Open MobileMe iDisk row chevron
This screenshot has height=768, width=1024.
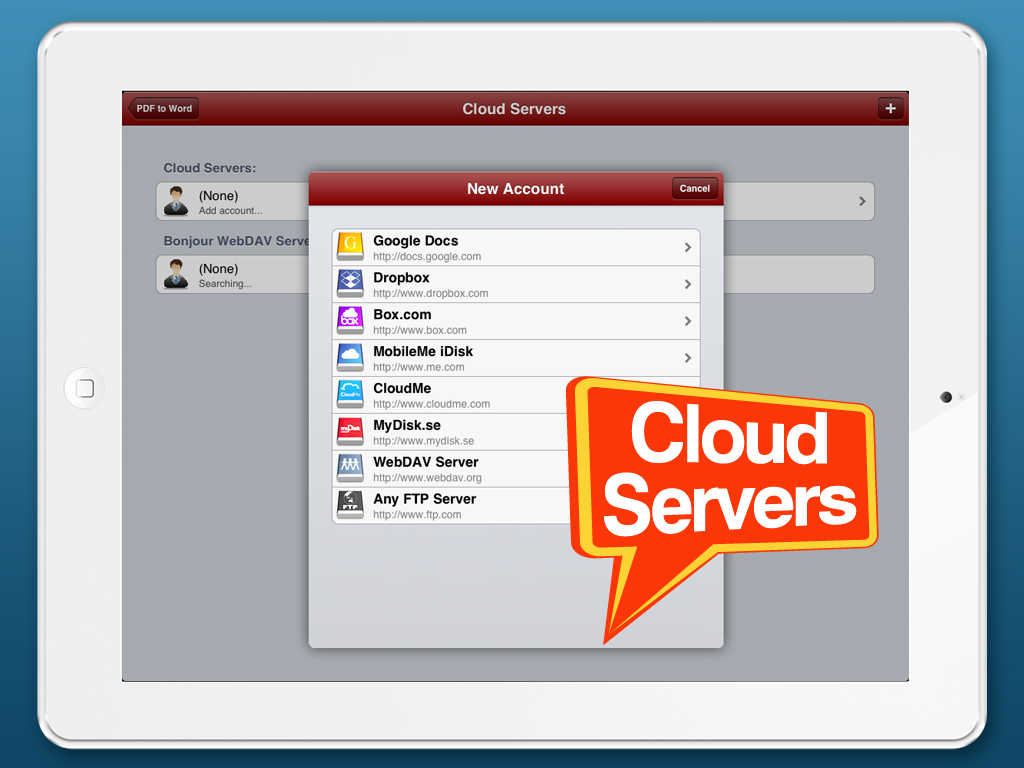tap(687, 358)
